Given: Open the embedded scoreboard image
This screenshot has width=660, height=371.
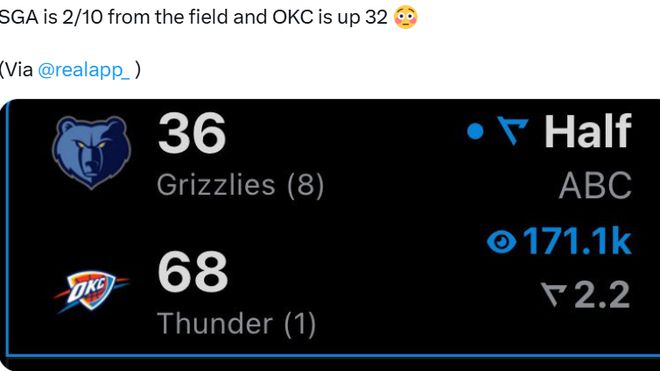Looking at the screenshot, I should point(330,235).
